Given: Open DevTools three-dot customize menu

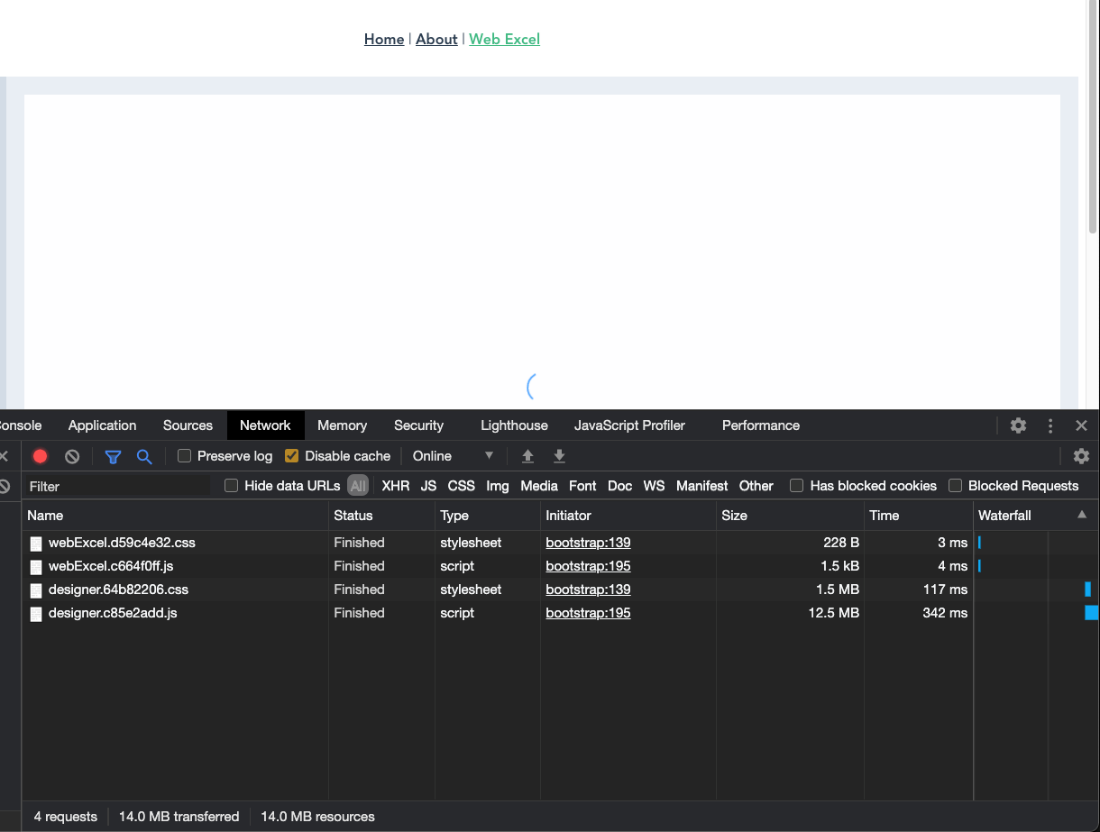Looking at the screenshot, I should (1050, 425).
